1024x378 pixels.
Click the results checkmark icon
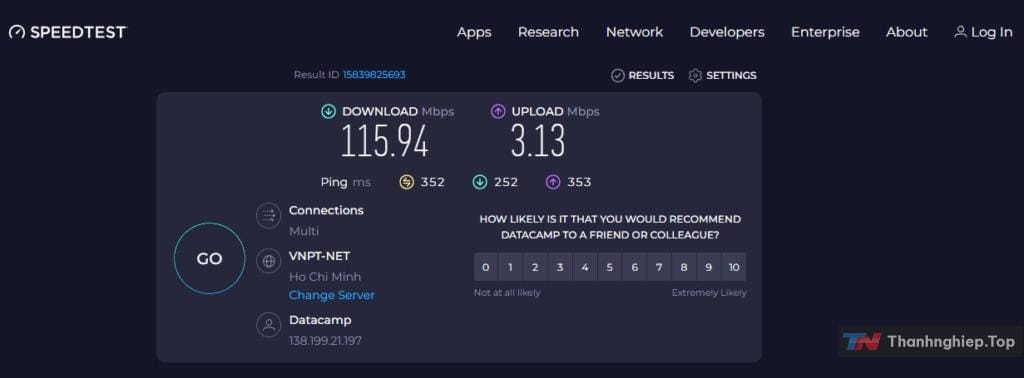click(618, 76)
